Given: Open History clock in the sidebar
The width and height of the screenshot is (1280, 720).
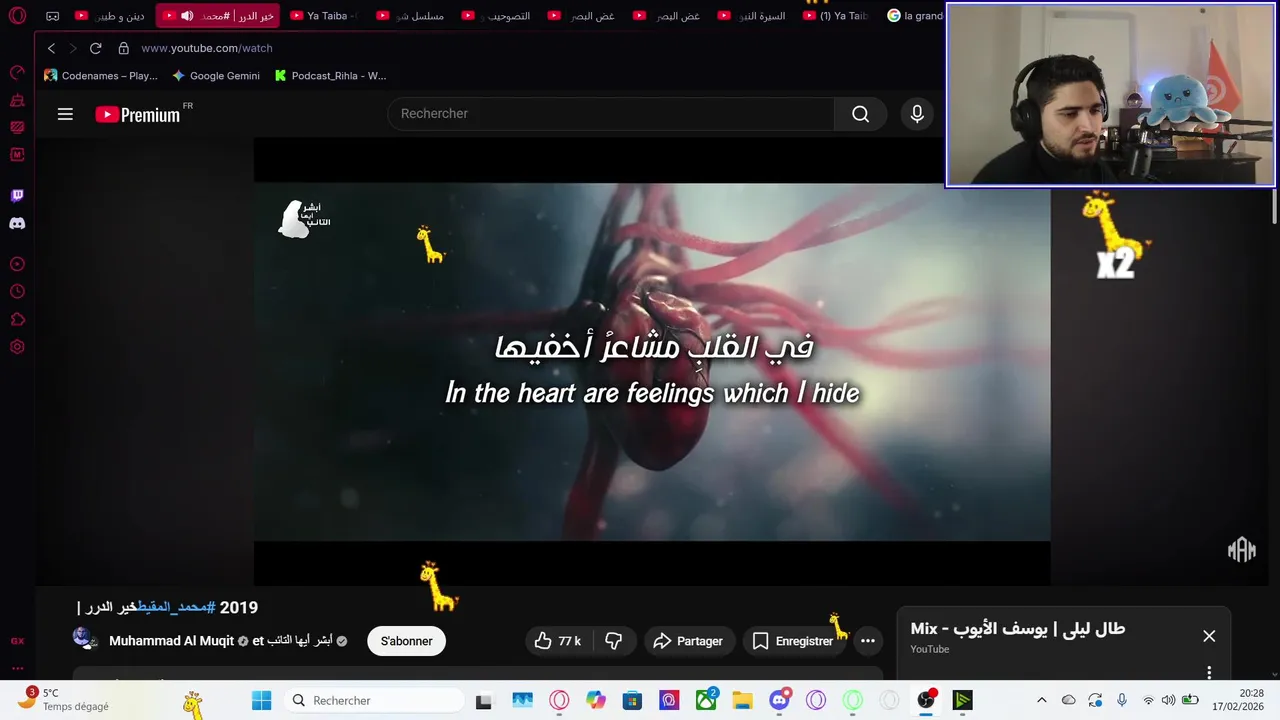Looking at the screenshot, I should pos(17,292).
